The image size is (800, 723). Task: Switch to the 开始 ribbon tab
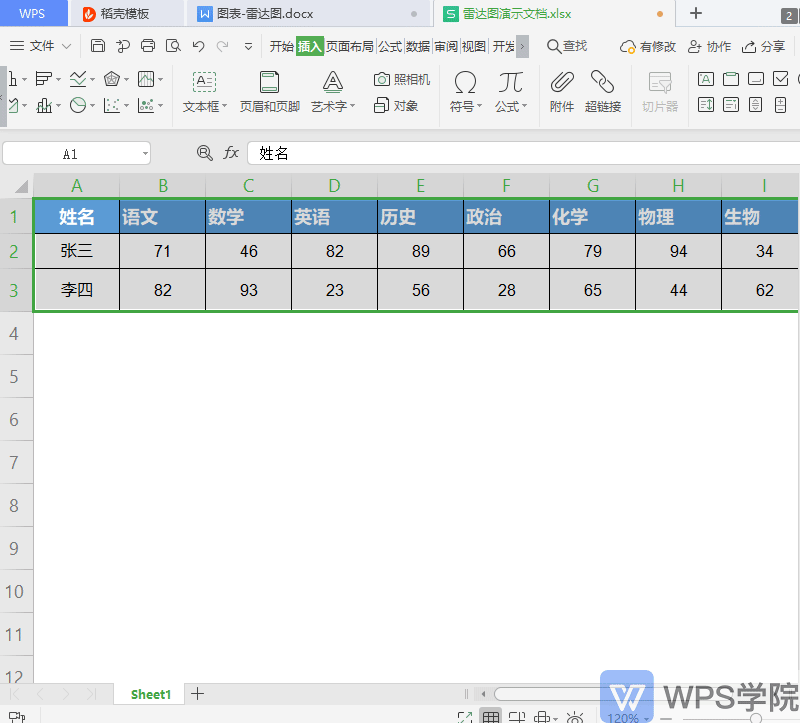pos(281,46)
